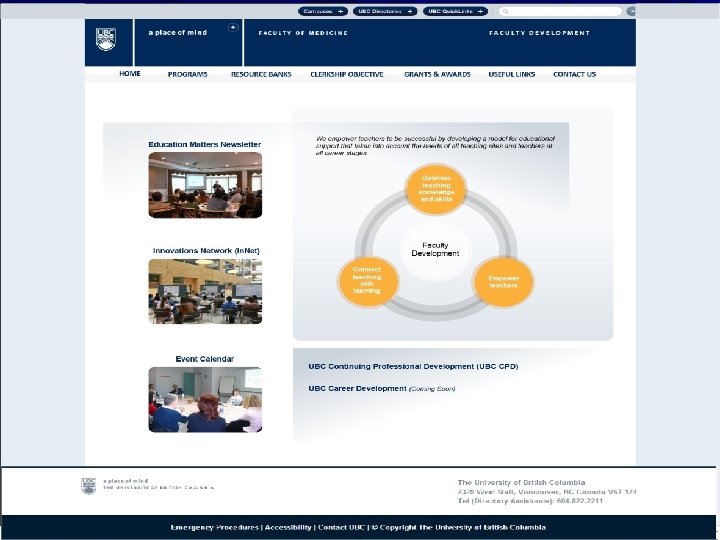Click the 'Empower teachers' orange circle
The width and height of the screenshot is (720, 540).
[x=503, y=281]
